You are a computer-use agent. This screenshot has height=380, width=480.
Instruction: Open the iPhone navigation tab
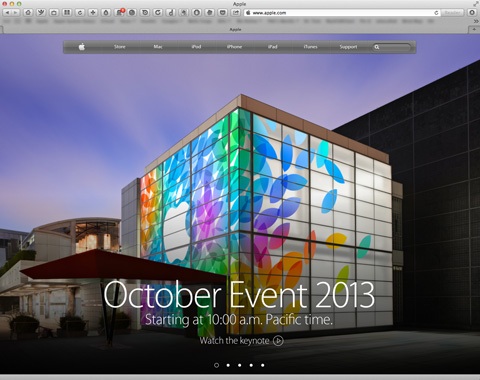(234, 47)
